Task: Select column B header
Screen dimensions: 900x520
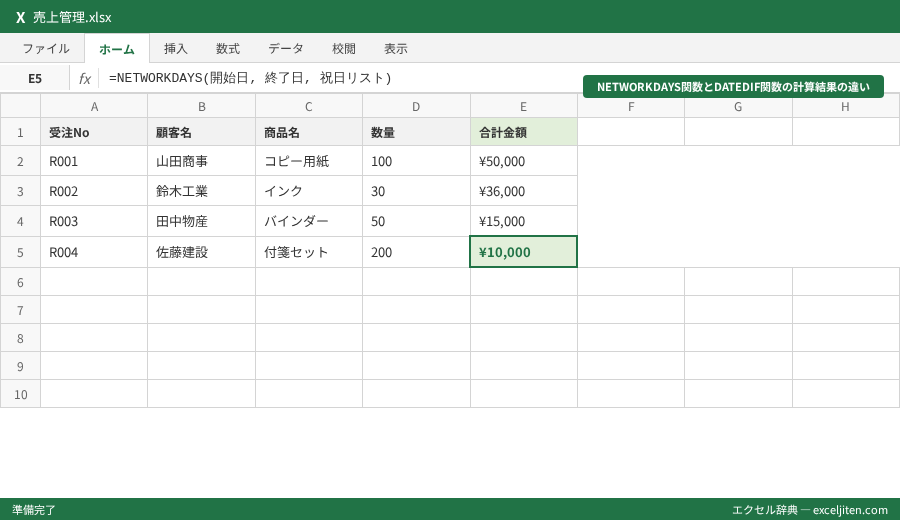Action: tap(201, 106)
